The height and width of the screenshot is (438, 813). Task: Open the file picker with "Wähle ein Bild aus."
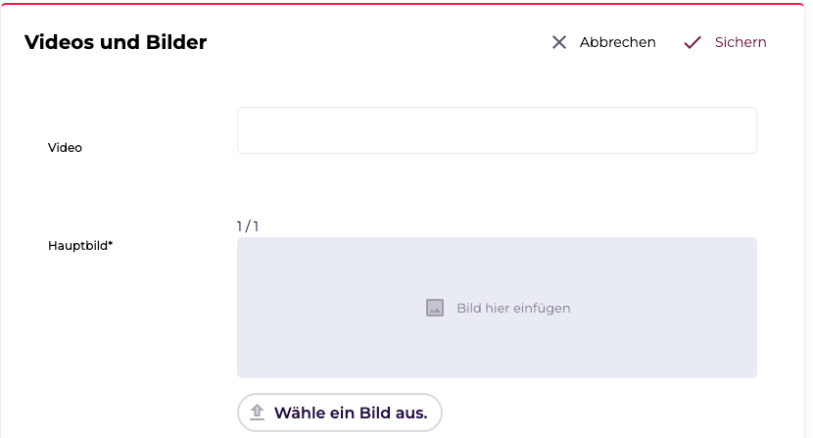tap(340, 413)
